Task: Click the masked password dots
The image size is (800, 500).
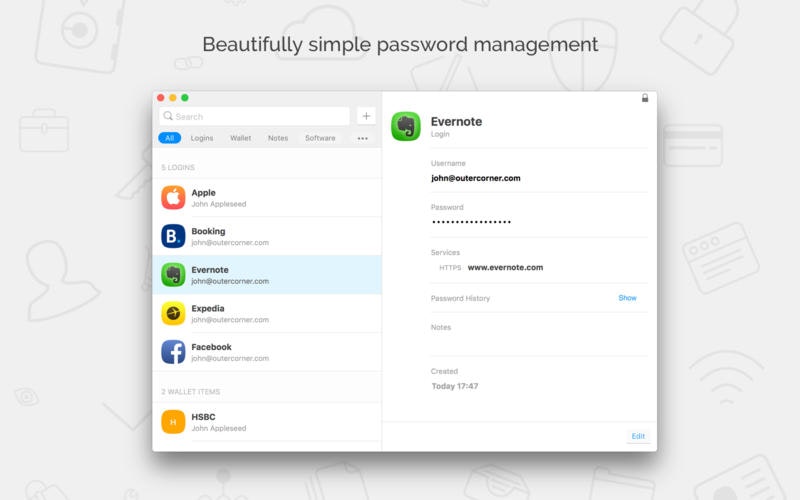Action: click(471, 222)
